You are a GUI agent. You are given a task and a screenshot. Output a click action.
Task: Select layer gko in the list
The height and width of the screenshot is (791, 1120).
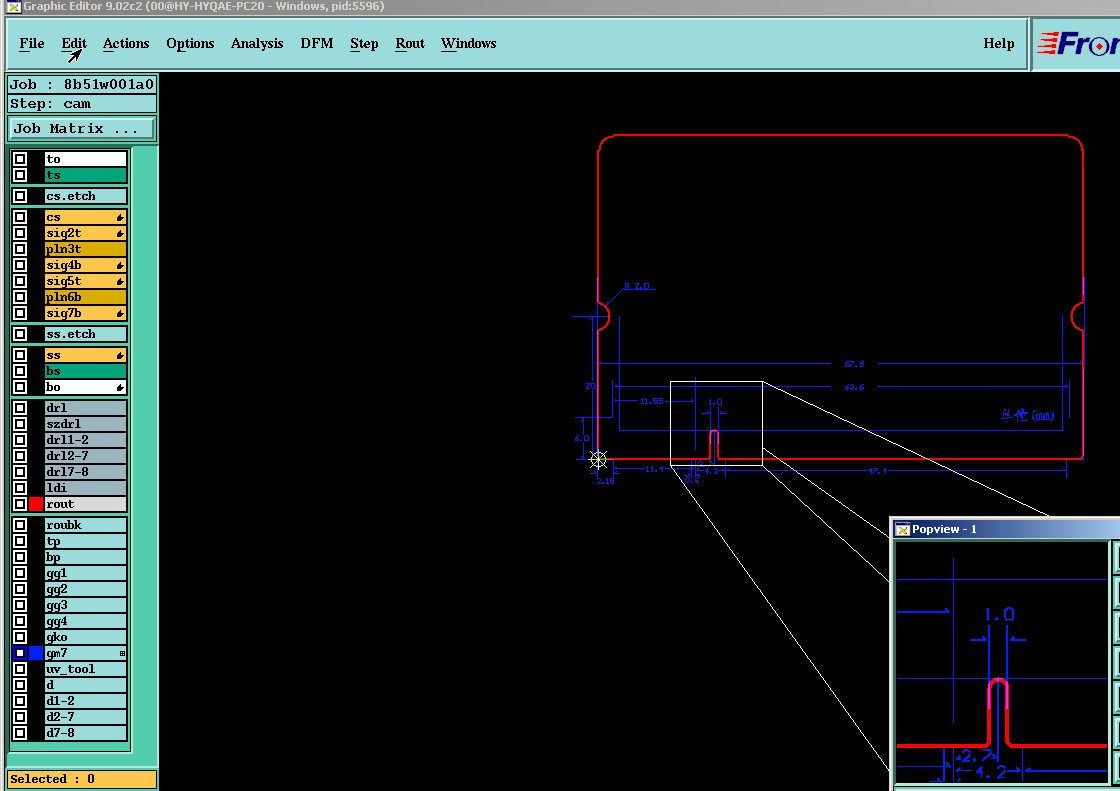tap(85, 637)
